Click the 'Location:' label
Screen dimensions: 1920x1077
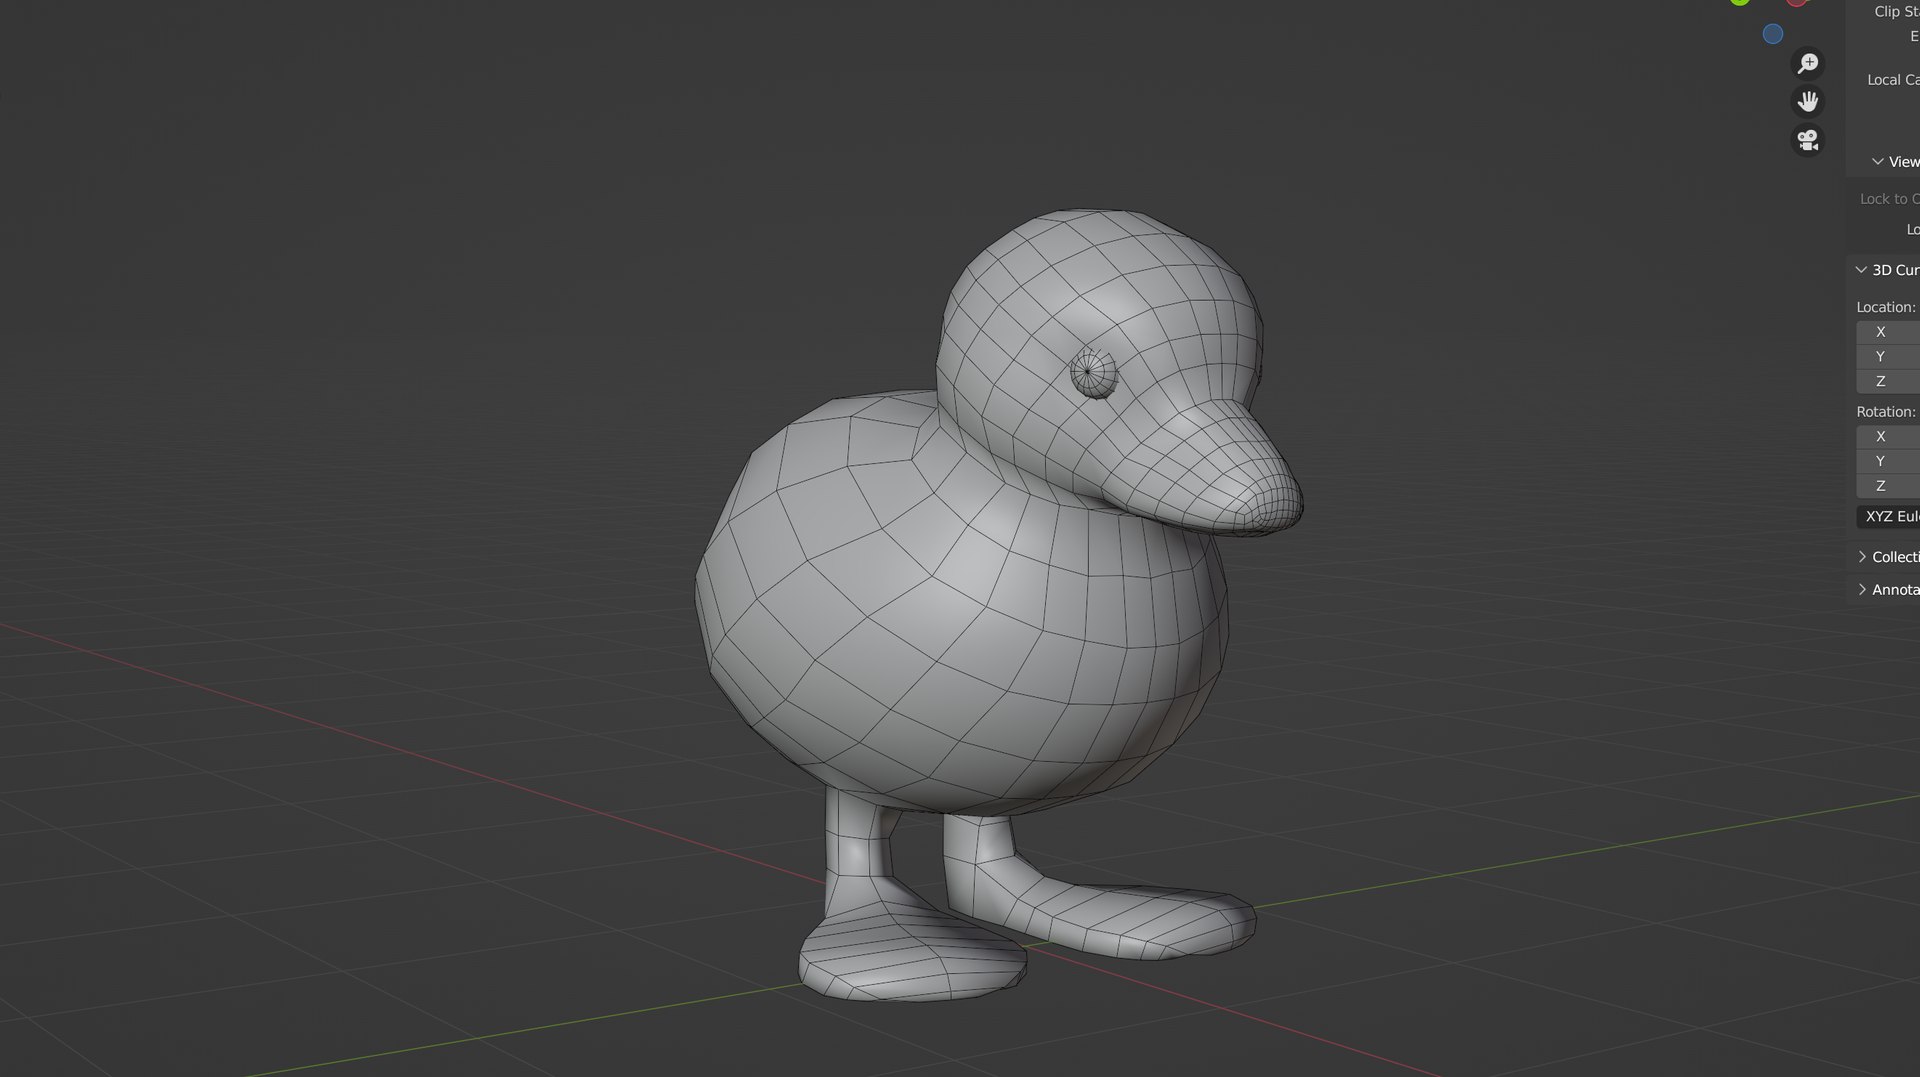[x=1886, y=307]
